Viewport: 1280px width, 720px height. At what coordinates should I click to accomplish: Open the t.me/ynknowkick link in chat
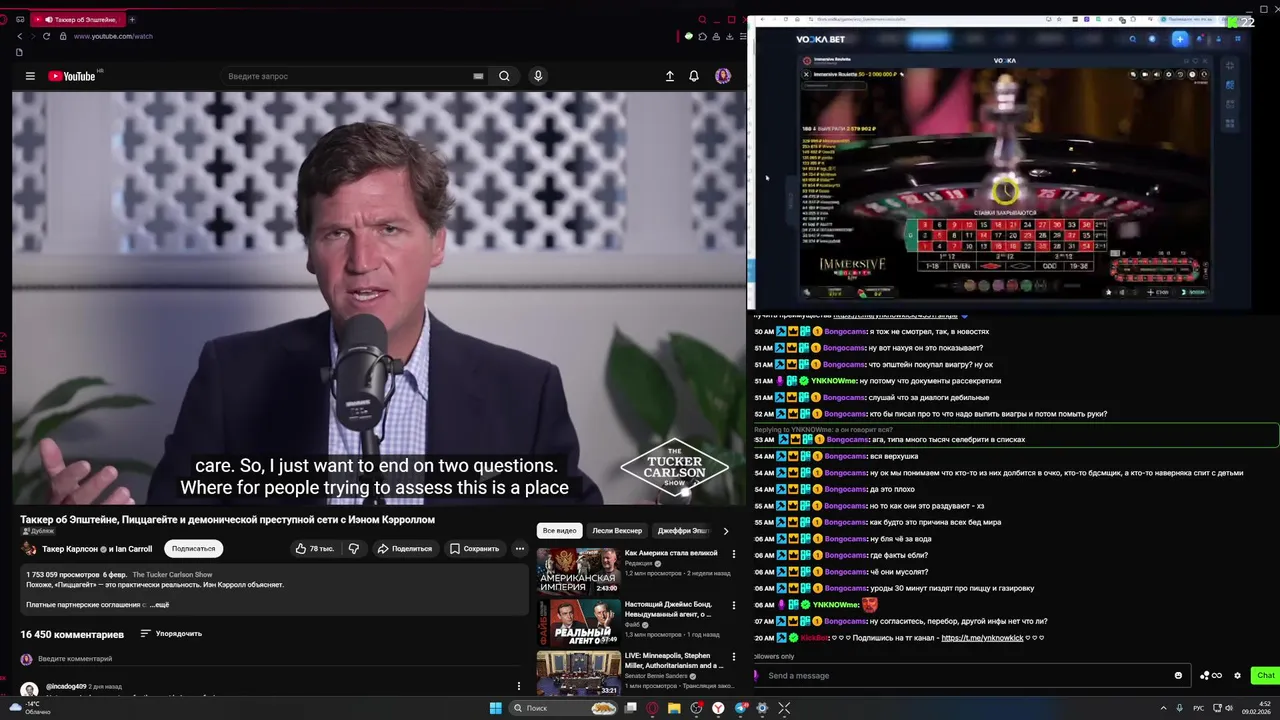982,638
